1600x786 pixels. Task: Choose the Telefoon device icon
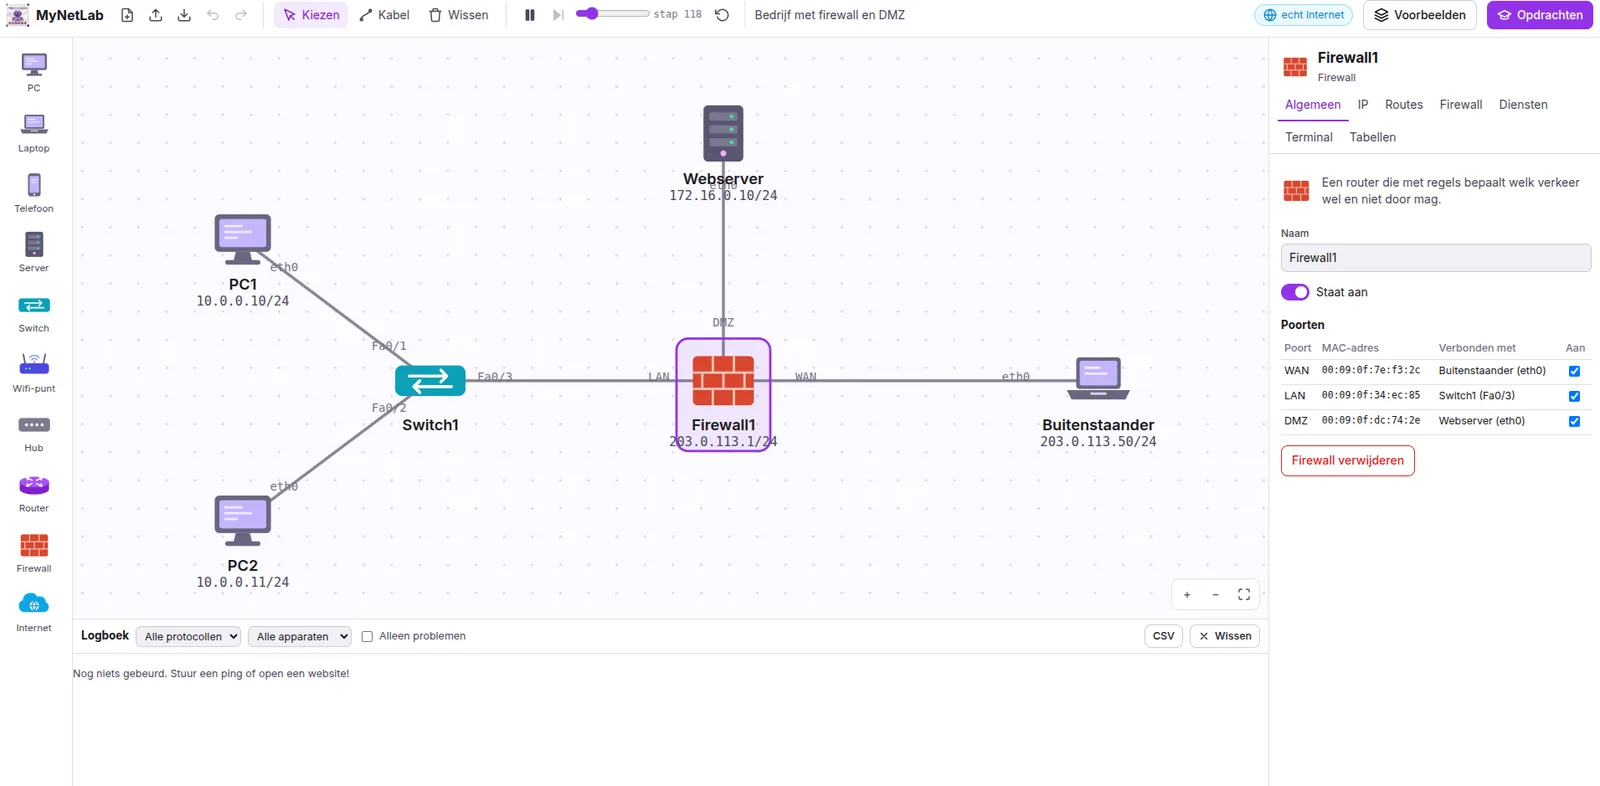click(x=34, y=193)
